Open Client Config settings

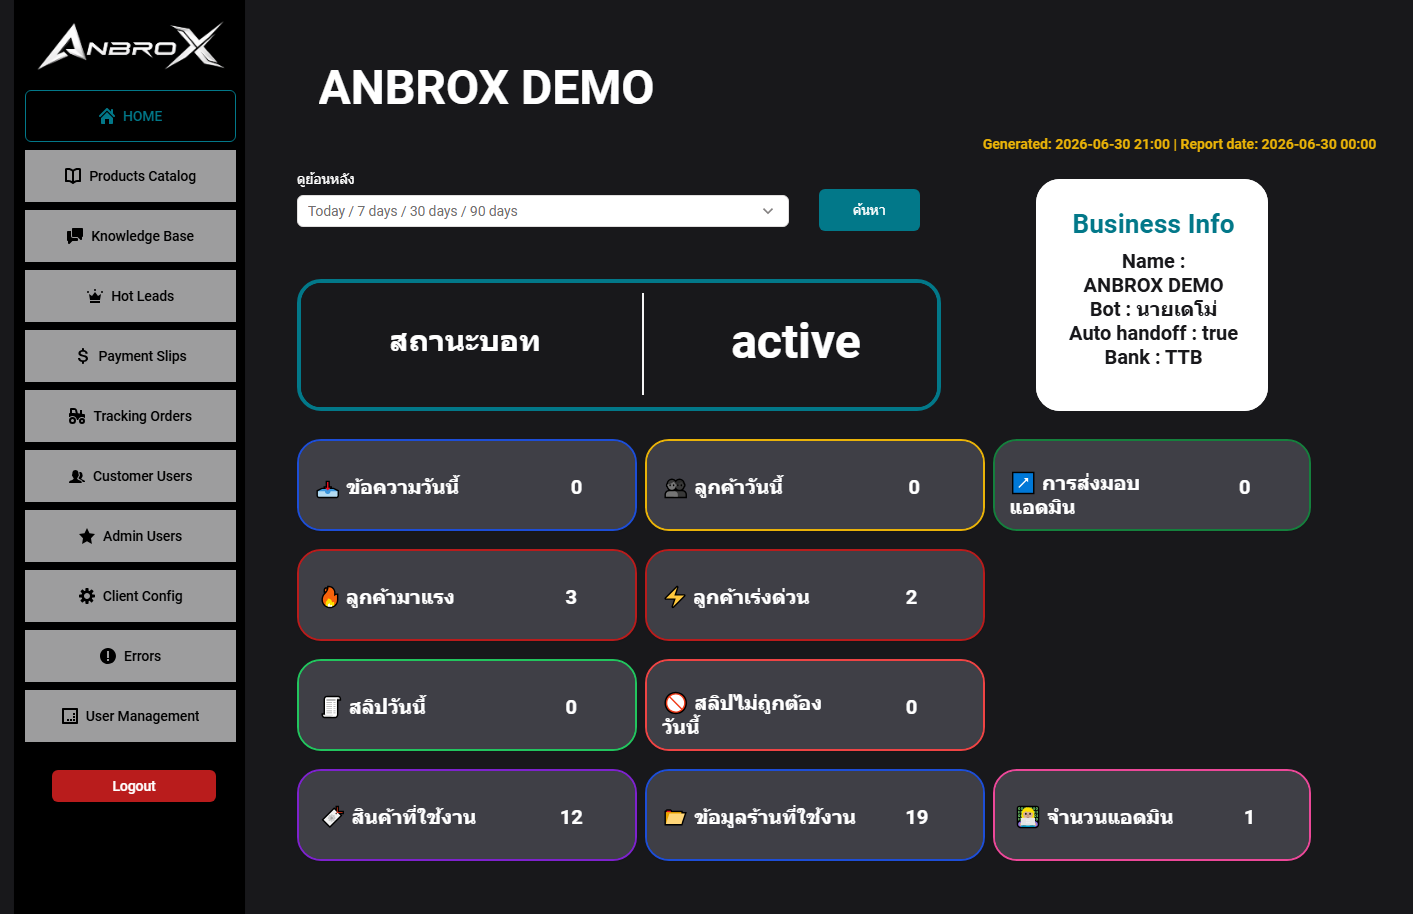[x=130, y=596]
